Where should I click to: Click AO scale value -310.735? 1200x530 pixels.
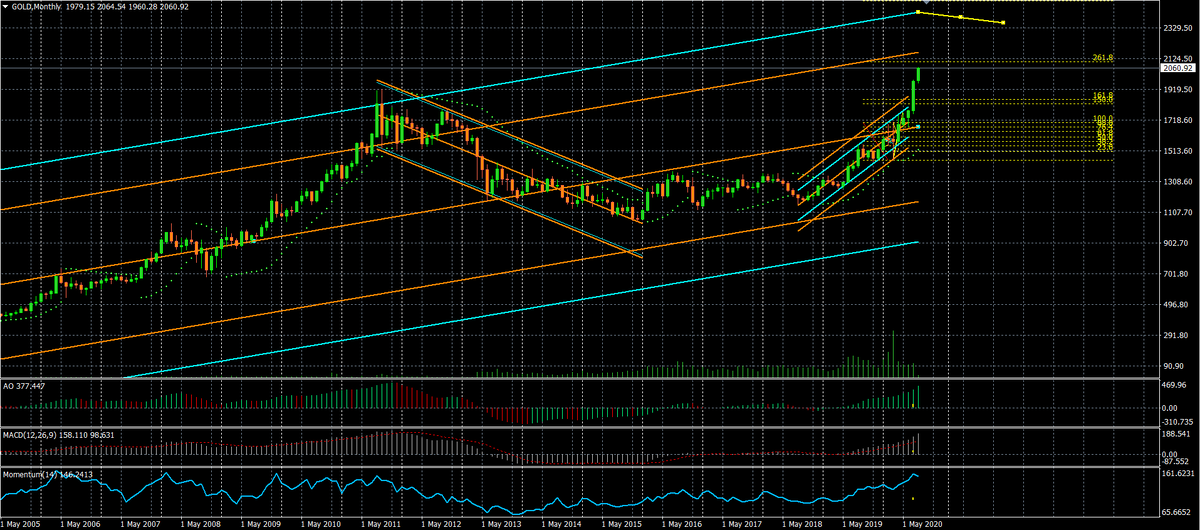pyautogui.click(x=1179, y=424)
